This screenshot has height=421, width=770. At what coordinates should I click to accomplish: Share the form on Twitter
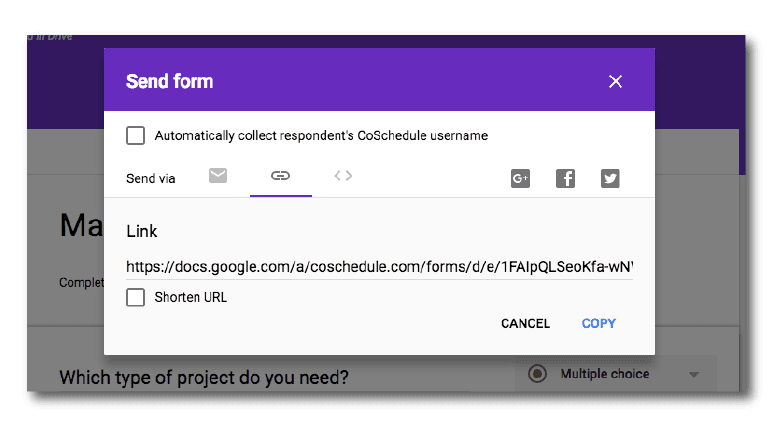click(x=610, y=179)
